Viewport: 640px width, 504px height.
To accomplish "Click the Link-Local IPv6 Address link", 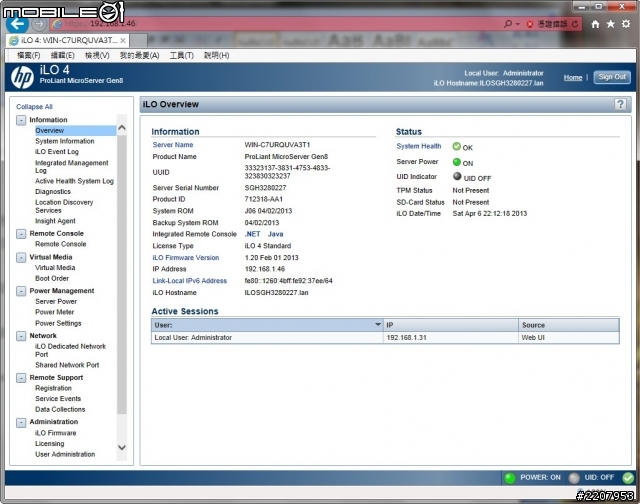I will coord(189,281).
